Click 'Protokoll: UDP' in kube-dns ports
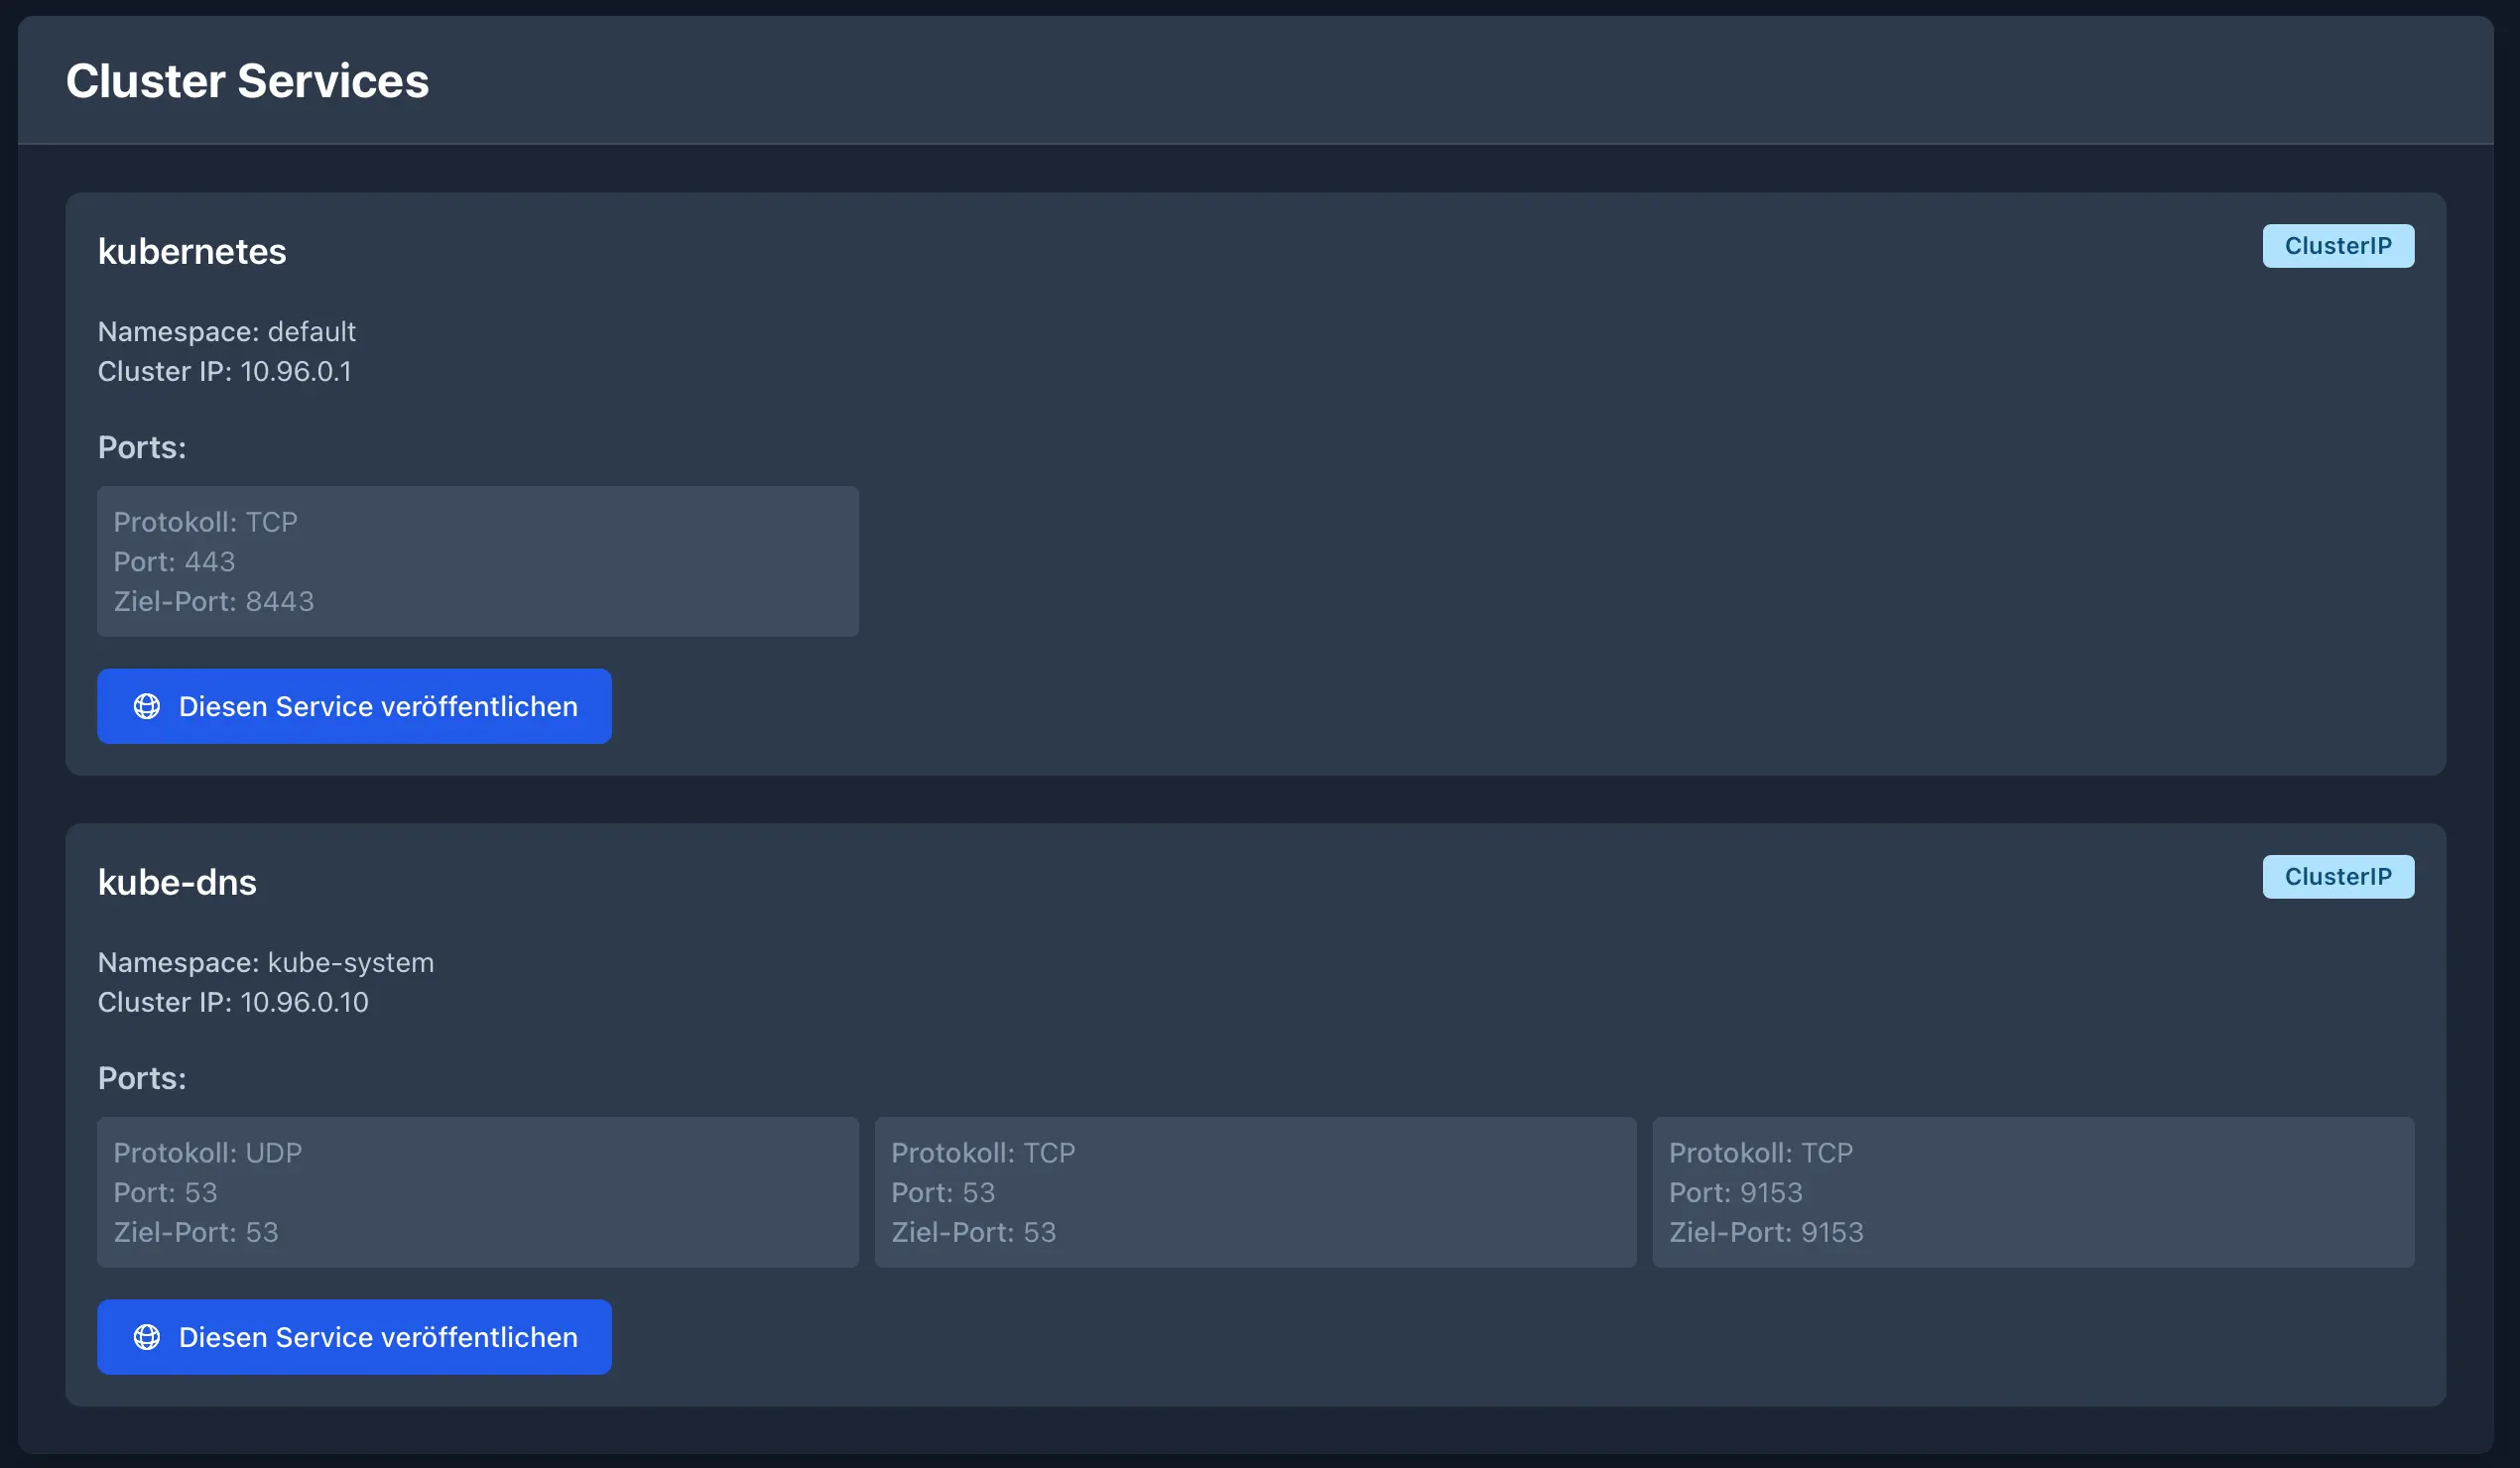This screenshot has width=2520, height=1468. (x=208, y=1153)
